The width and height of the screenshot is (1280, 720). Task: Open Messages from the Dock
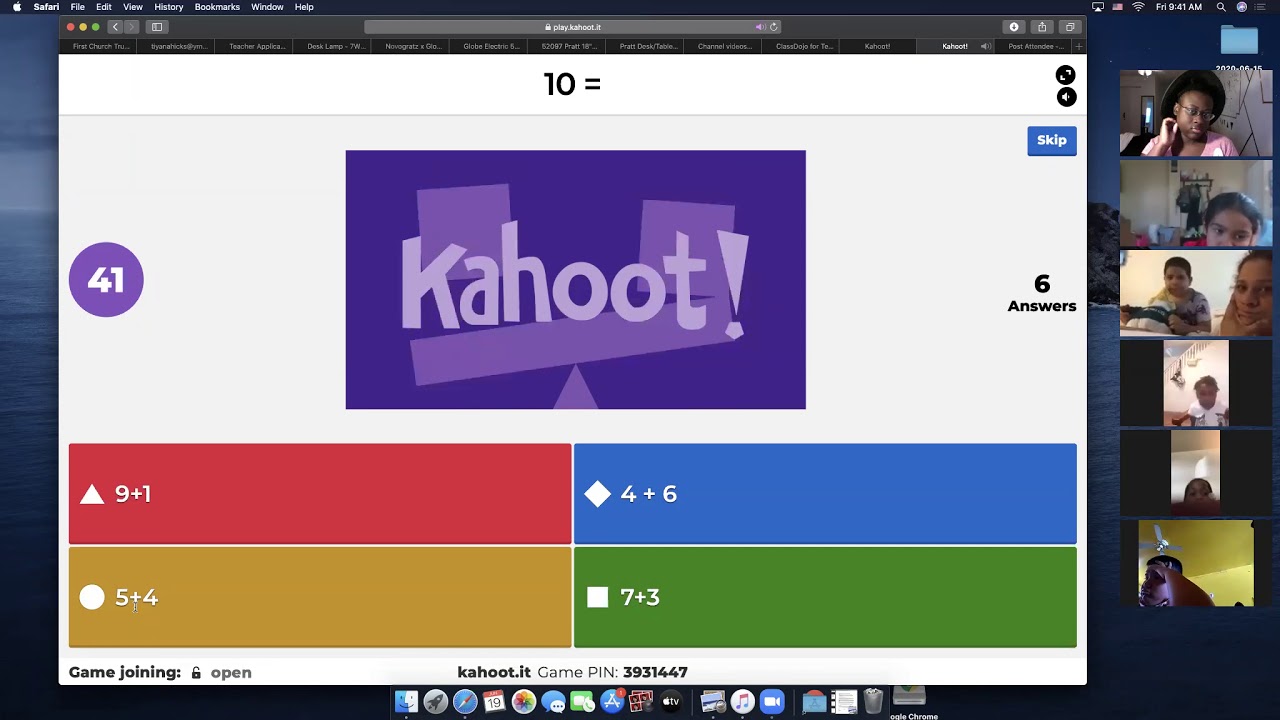tap(553, 702)
